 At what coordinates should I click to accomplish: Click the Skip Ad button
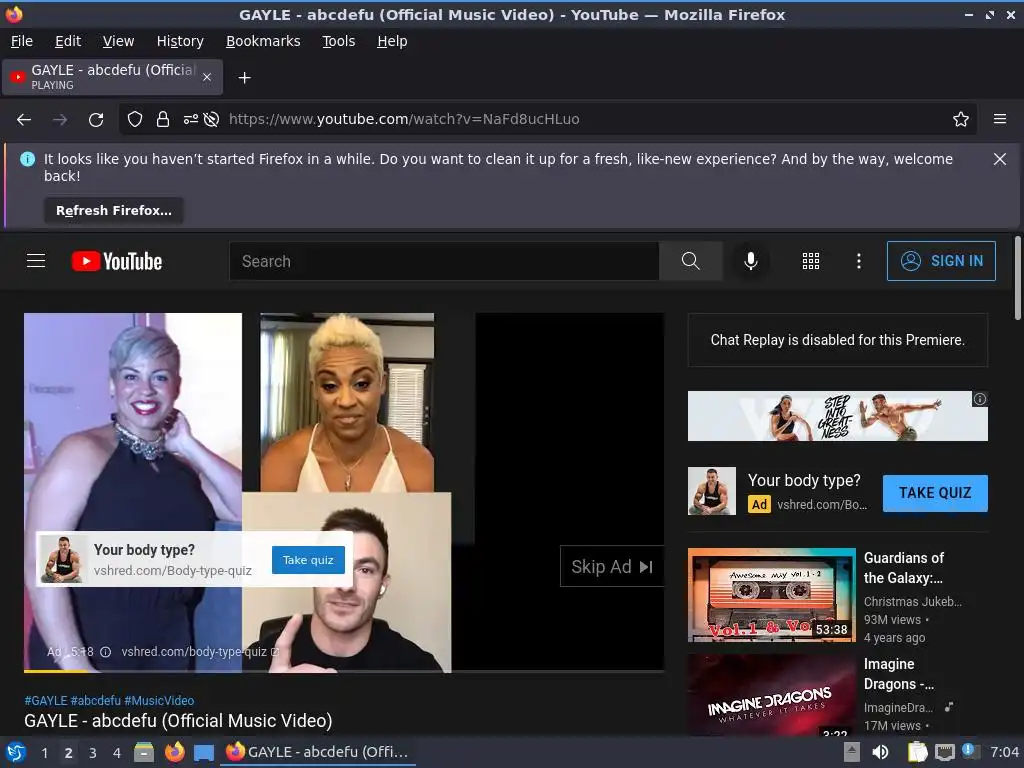pyautogui.click(x=612, y=567)
